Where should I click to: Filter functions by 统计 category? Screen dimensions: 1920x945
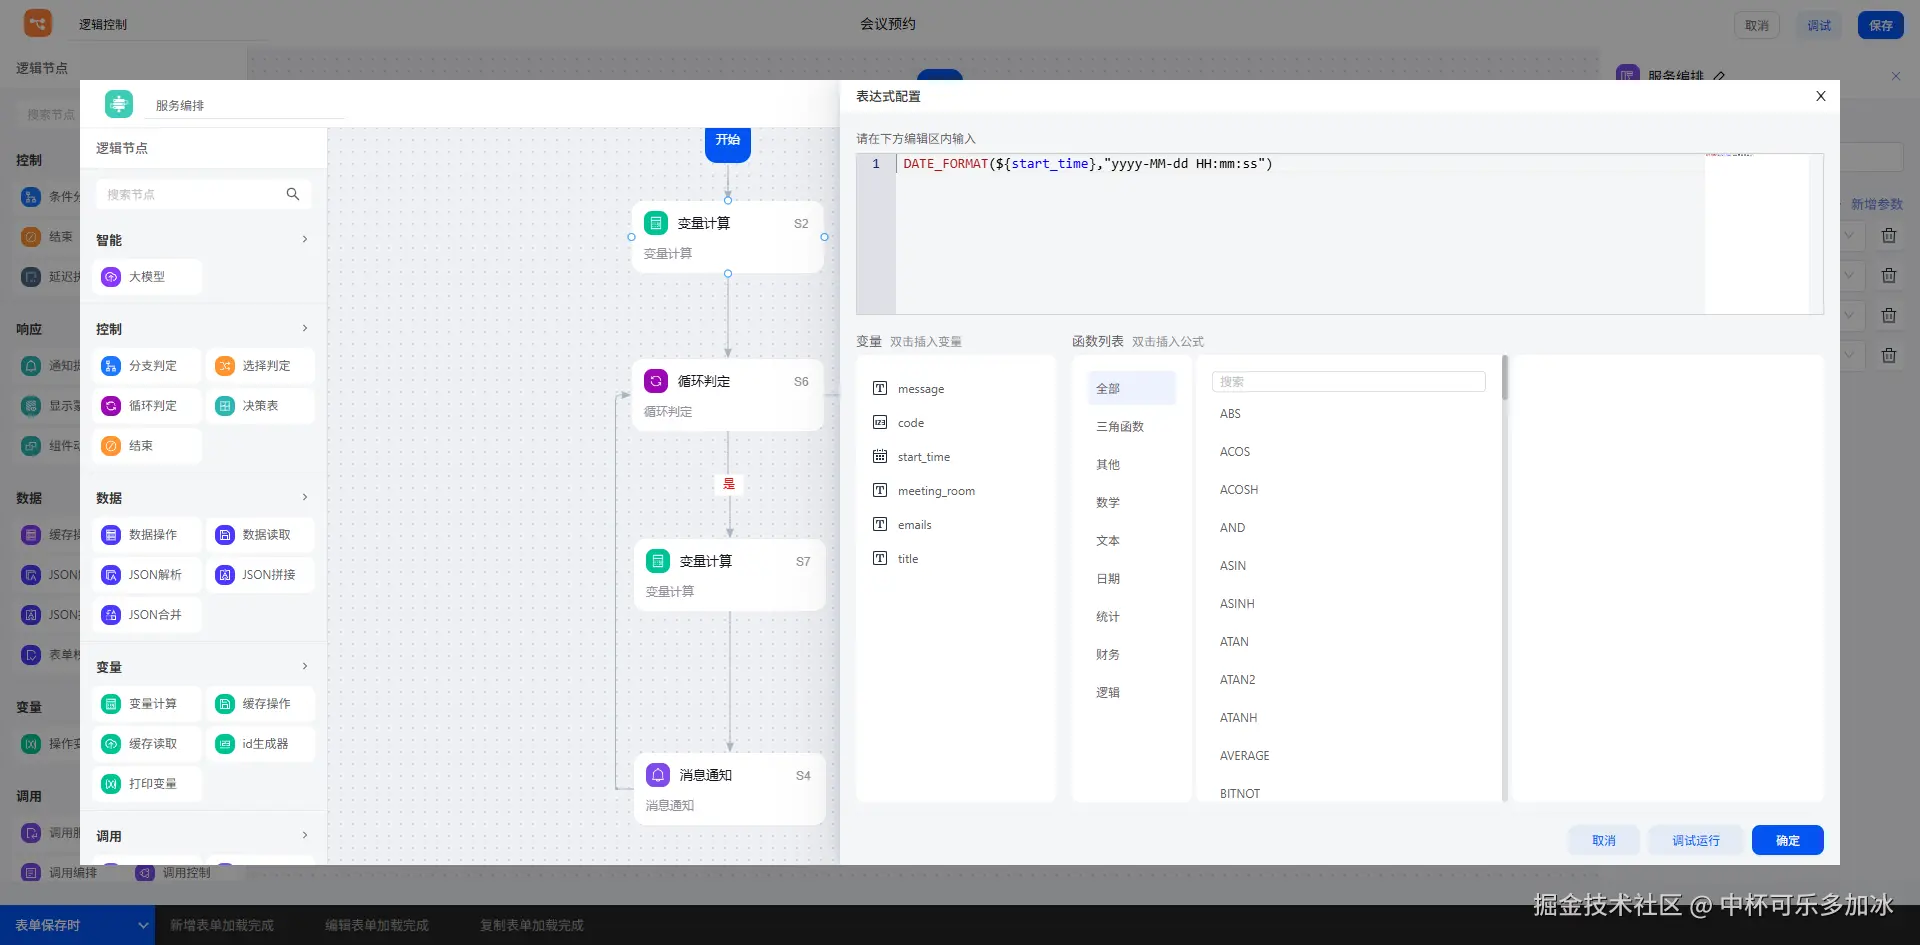(1131, 617)
